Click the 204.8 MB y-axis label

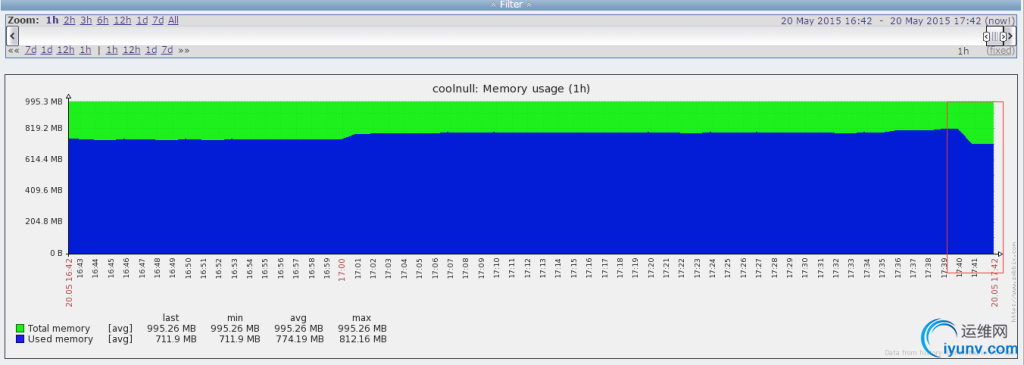click(x=45, y=221)
